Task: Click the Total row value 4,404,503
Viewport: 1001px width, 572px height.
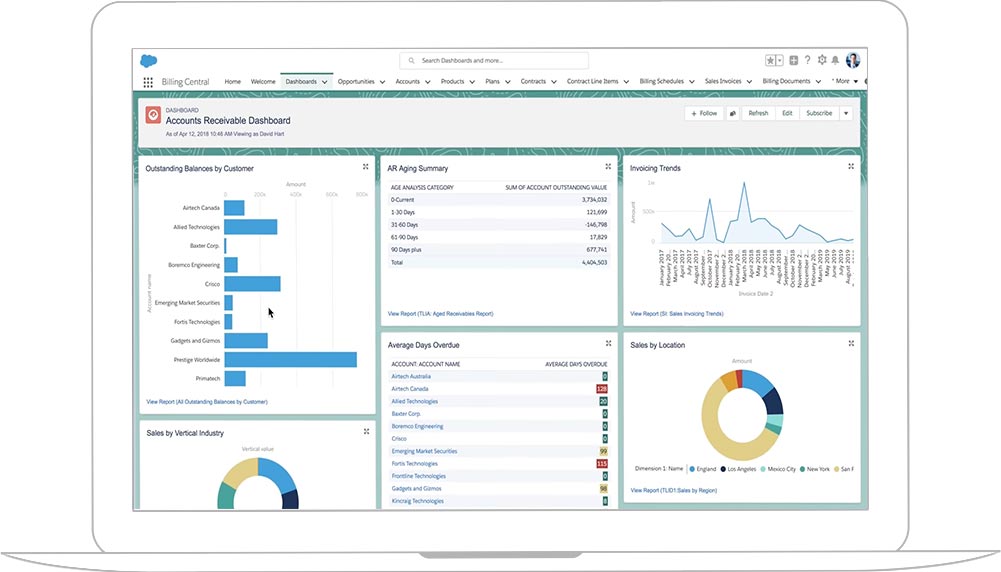Action: tap(594, 262)
